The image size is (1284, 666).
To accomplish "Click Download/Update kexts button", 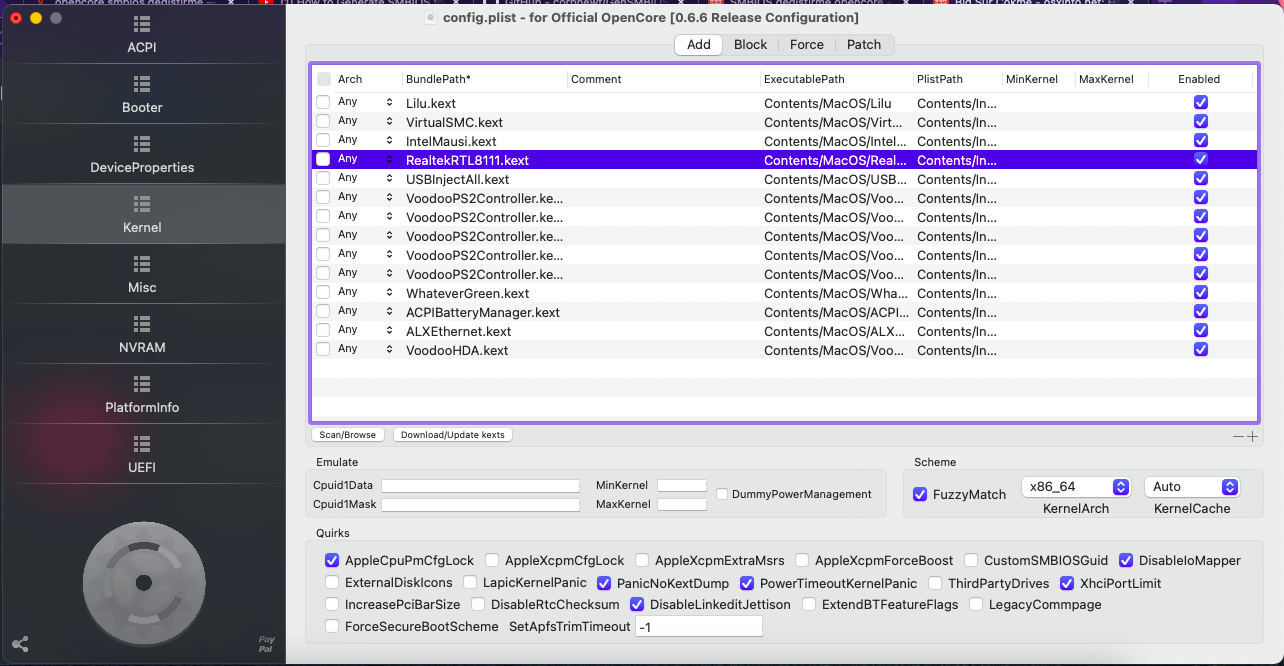I will point(453,435).
